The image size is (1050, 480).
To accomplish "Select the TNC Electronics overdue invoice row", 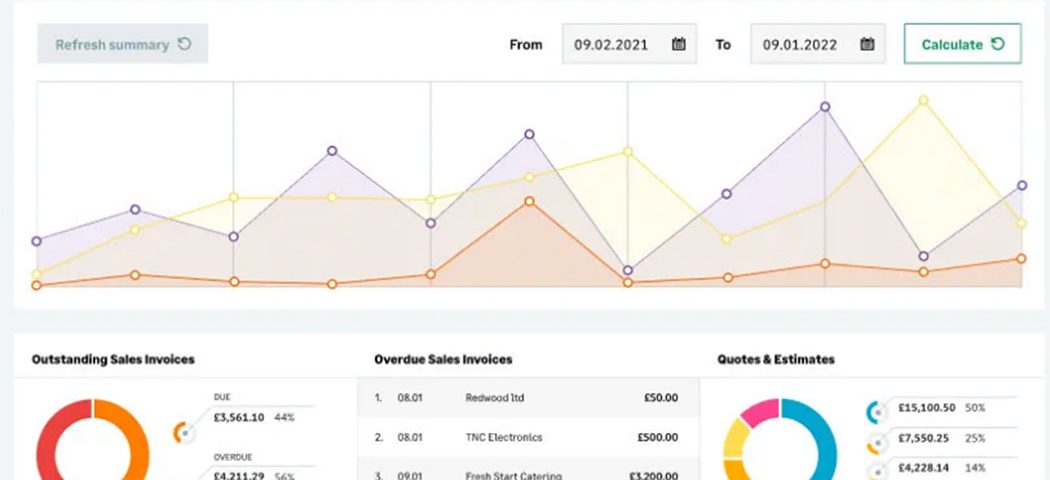I will (x=528, y=438).
